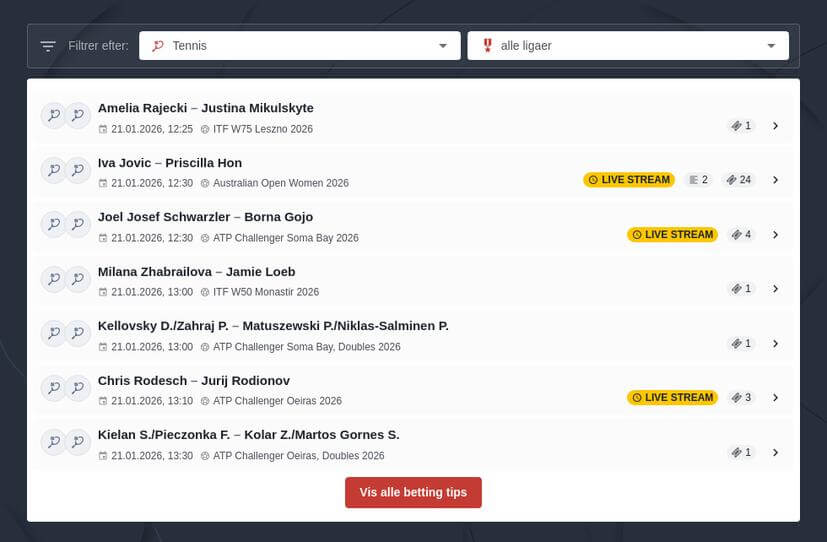Screen dimensions: 827x542
Task: Open Joel Josef Schwarzler – Borna Gojo match
Action: pyautogui.click(x=414, y=226)
